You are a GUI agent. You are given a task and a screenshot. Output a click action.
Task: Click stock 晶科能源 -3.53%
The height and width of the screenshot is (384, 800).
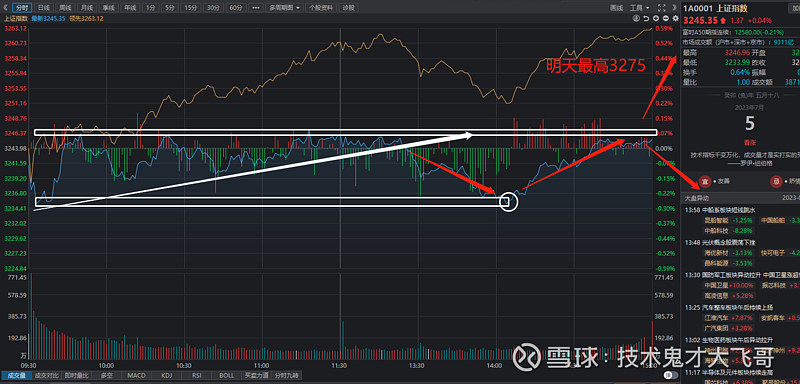point(729,263)
